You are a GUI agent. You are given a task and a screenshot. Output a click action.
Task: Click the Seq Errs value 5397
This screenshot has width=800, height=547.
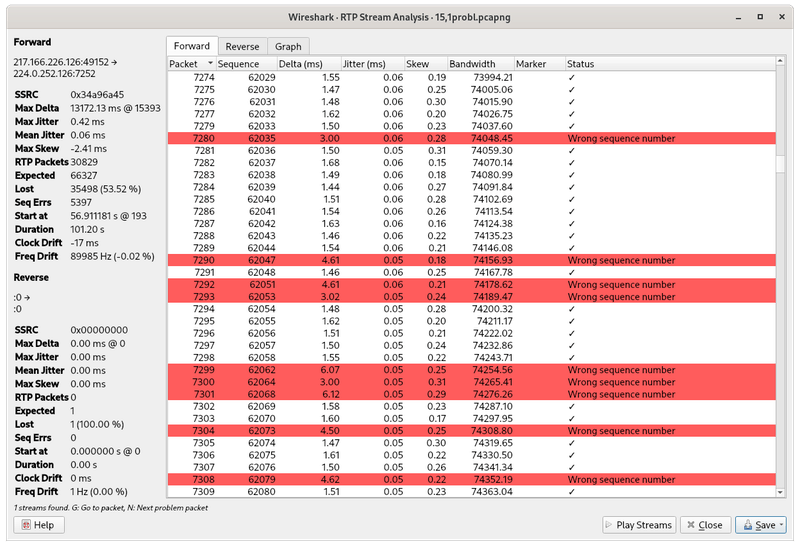tap(81, 203)
